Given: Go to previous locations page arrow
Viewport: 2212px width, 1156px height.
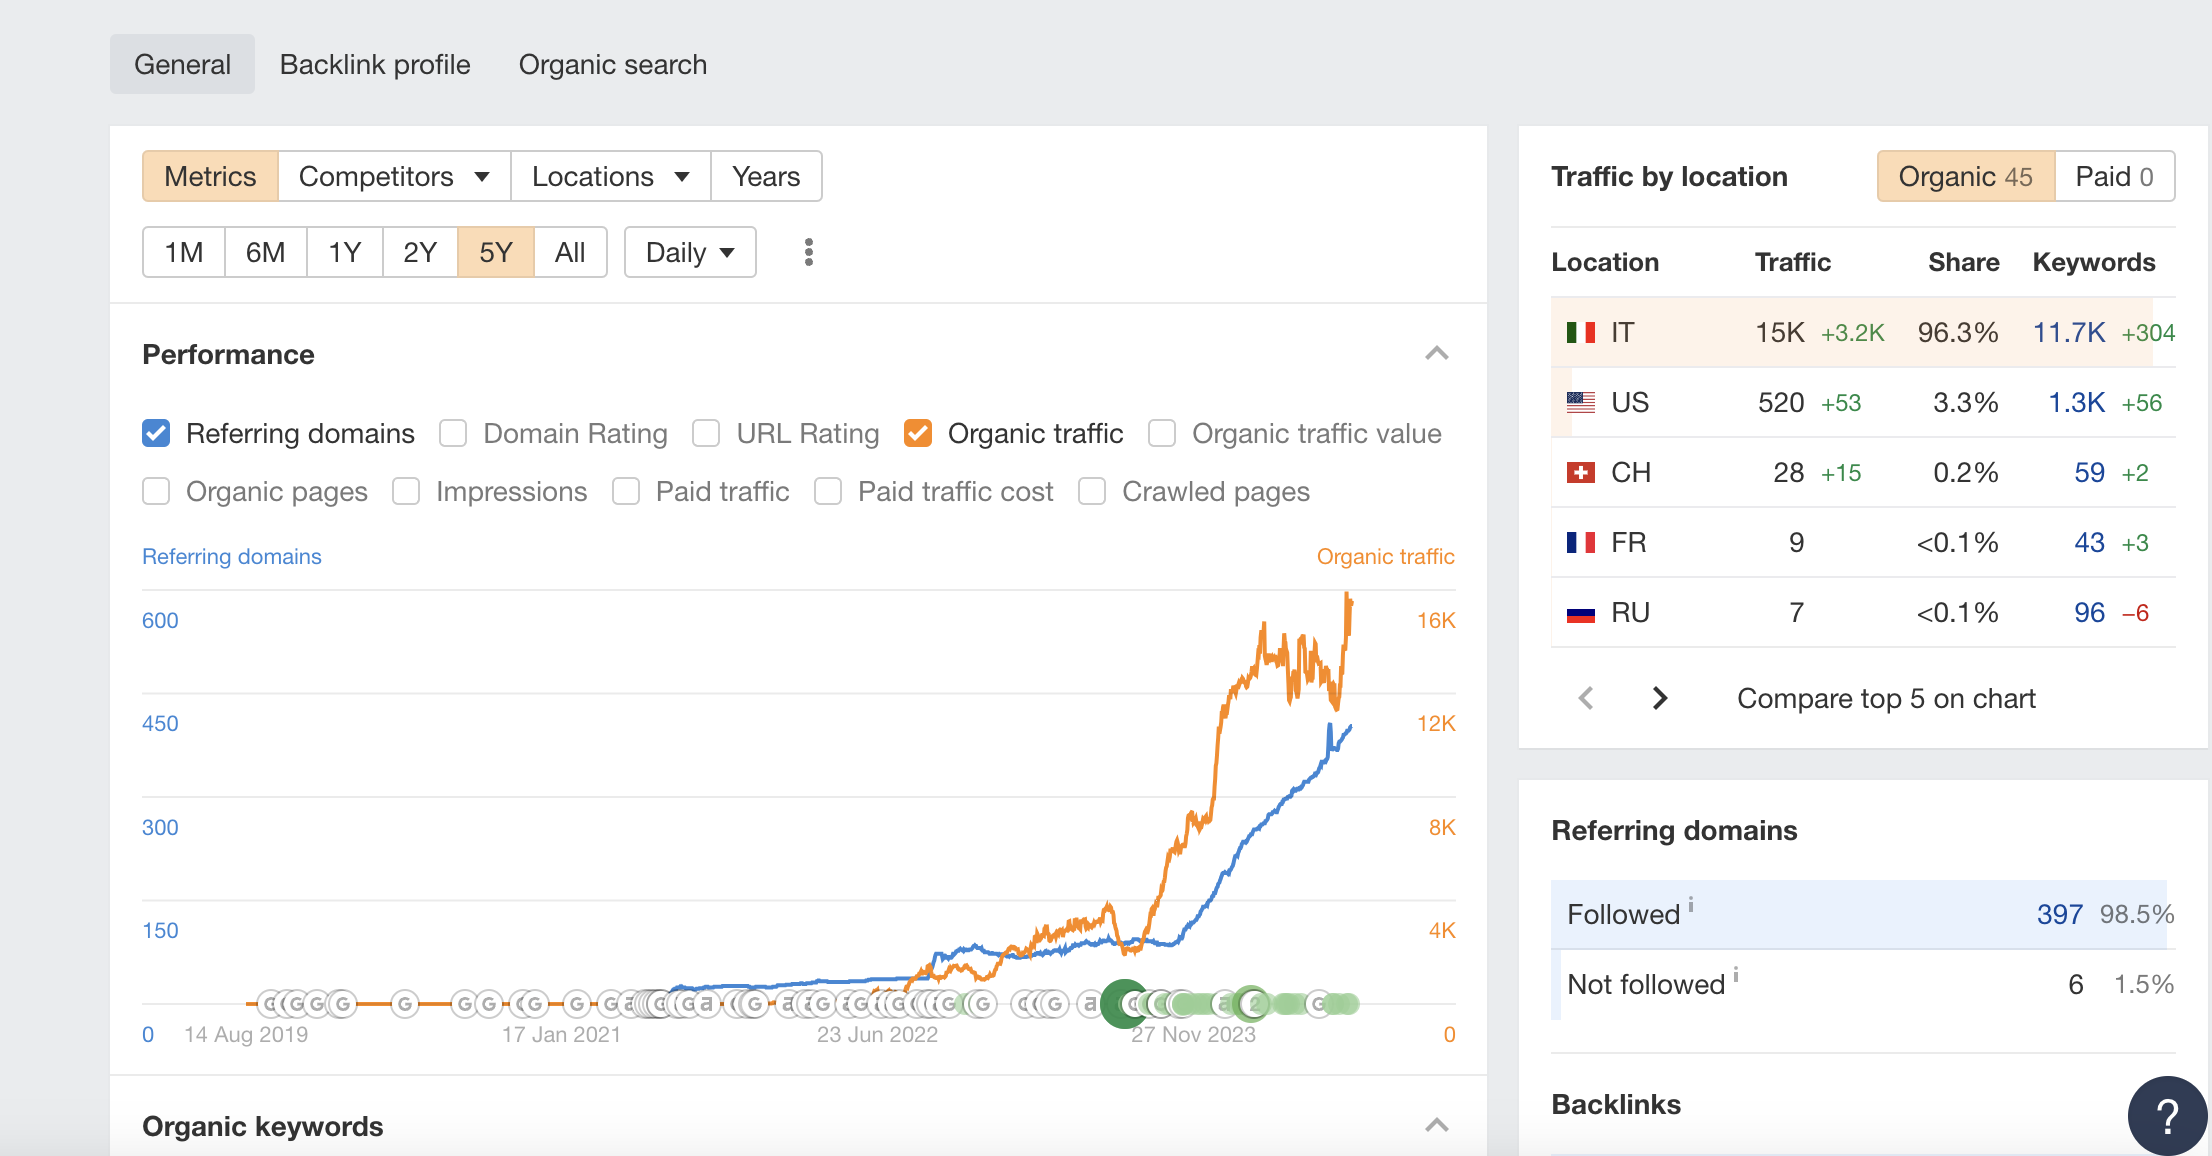Looking at the screenshot, I should point(1586,698).
